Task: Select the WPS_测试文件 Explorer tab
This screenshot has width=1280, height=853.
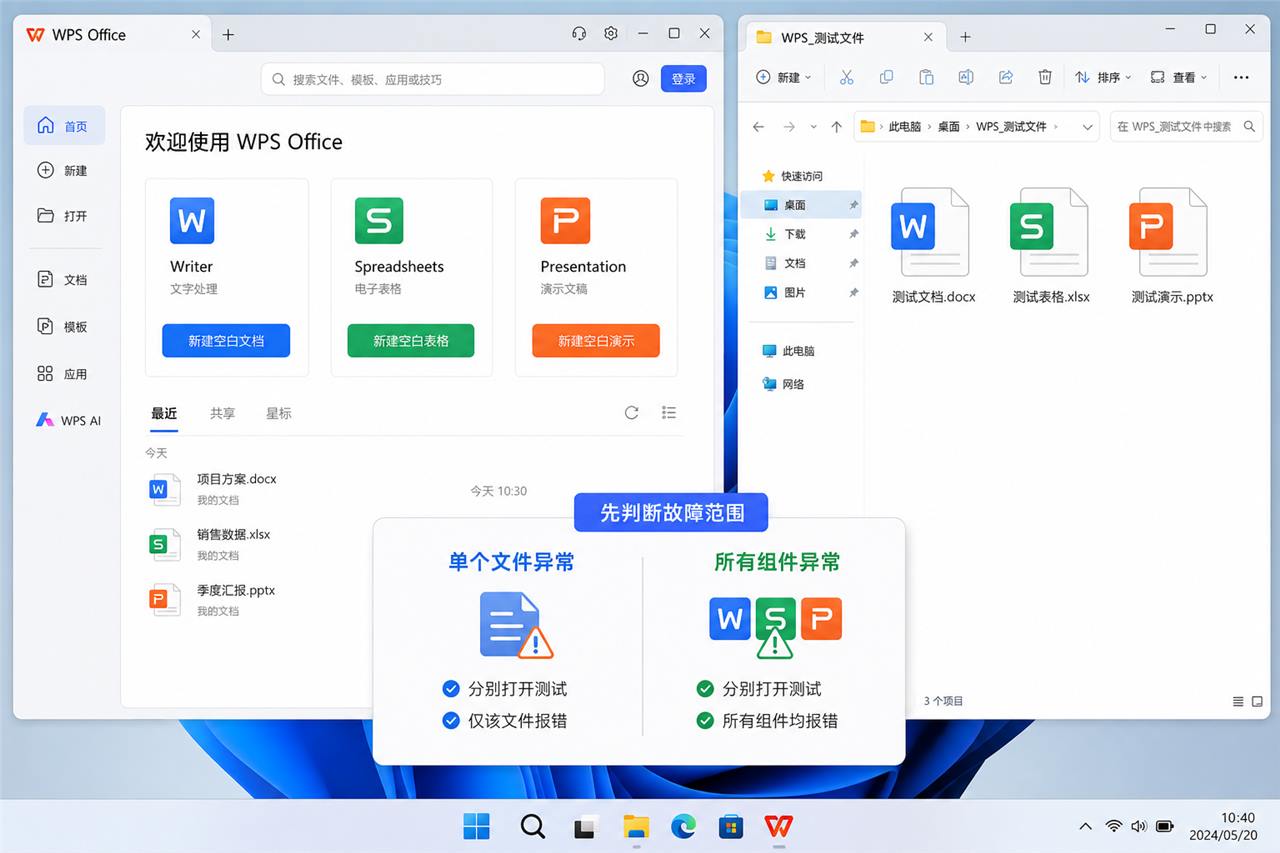Action: (x=846, y=37)
